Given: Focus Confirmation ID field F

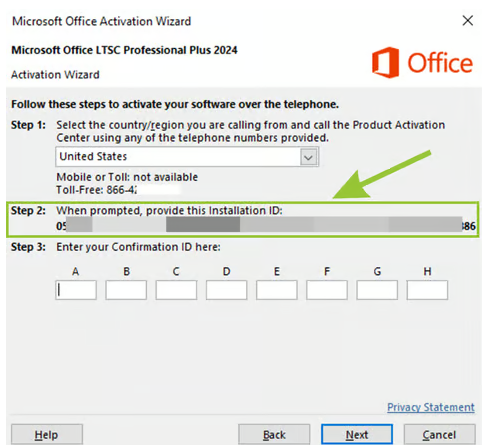Looking at the screenshot, I should pos(327,290).
